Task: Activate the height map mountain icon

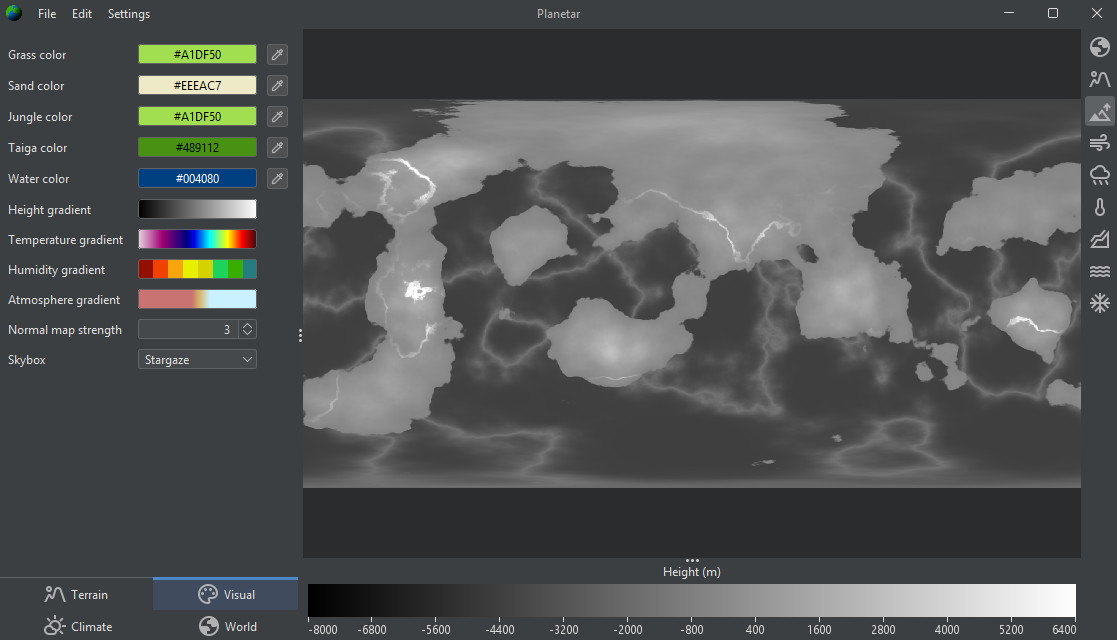Action: tap(1099, 111)
